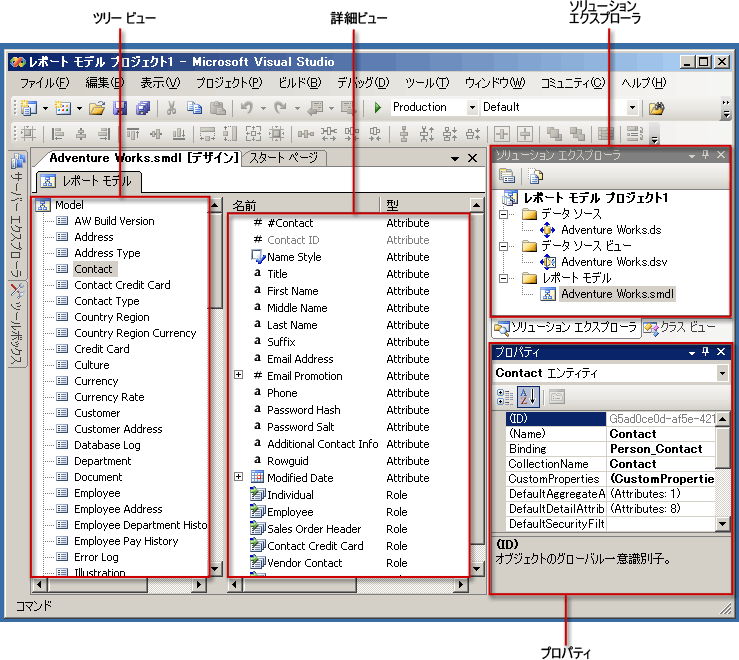Select the Employee entity in tree
The width and height of the screenshot is (739, 660).
[97, 493]
